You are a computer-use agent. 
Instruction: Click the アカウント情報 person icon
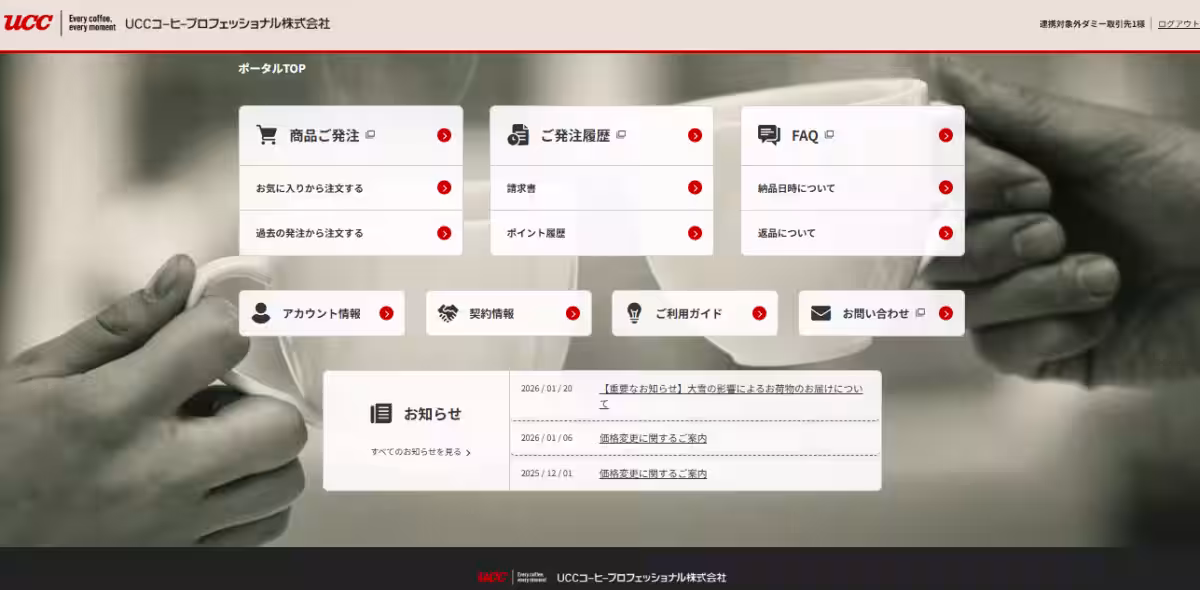pos(261,312)
